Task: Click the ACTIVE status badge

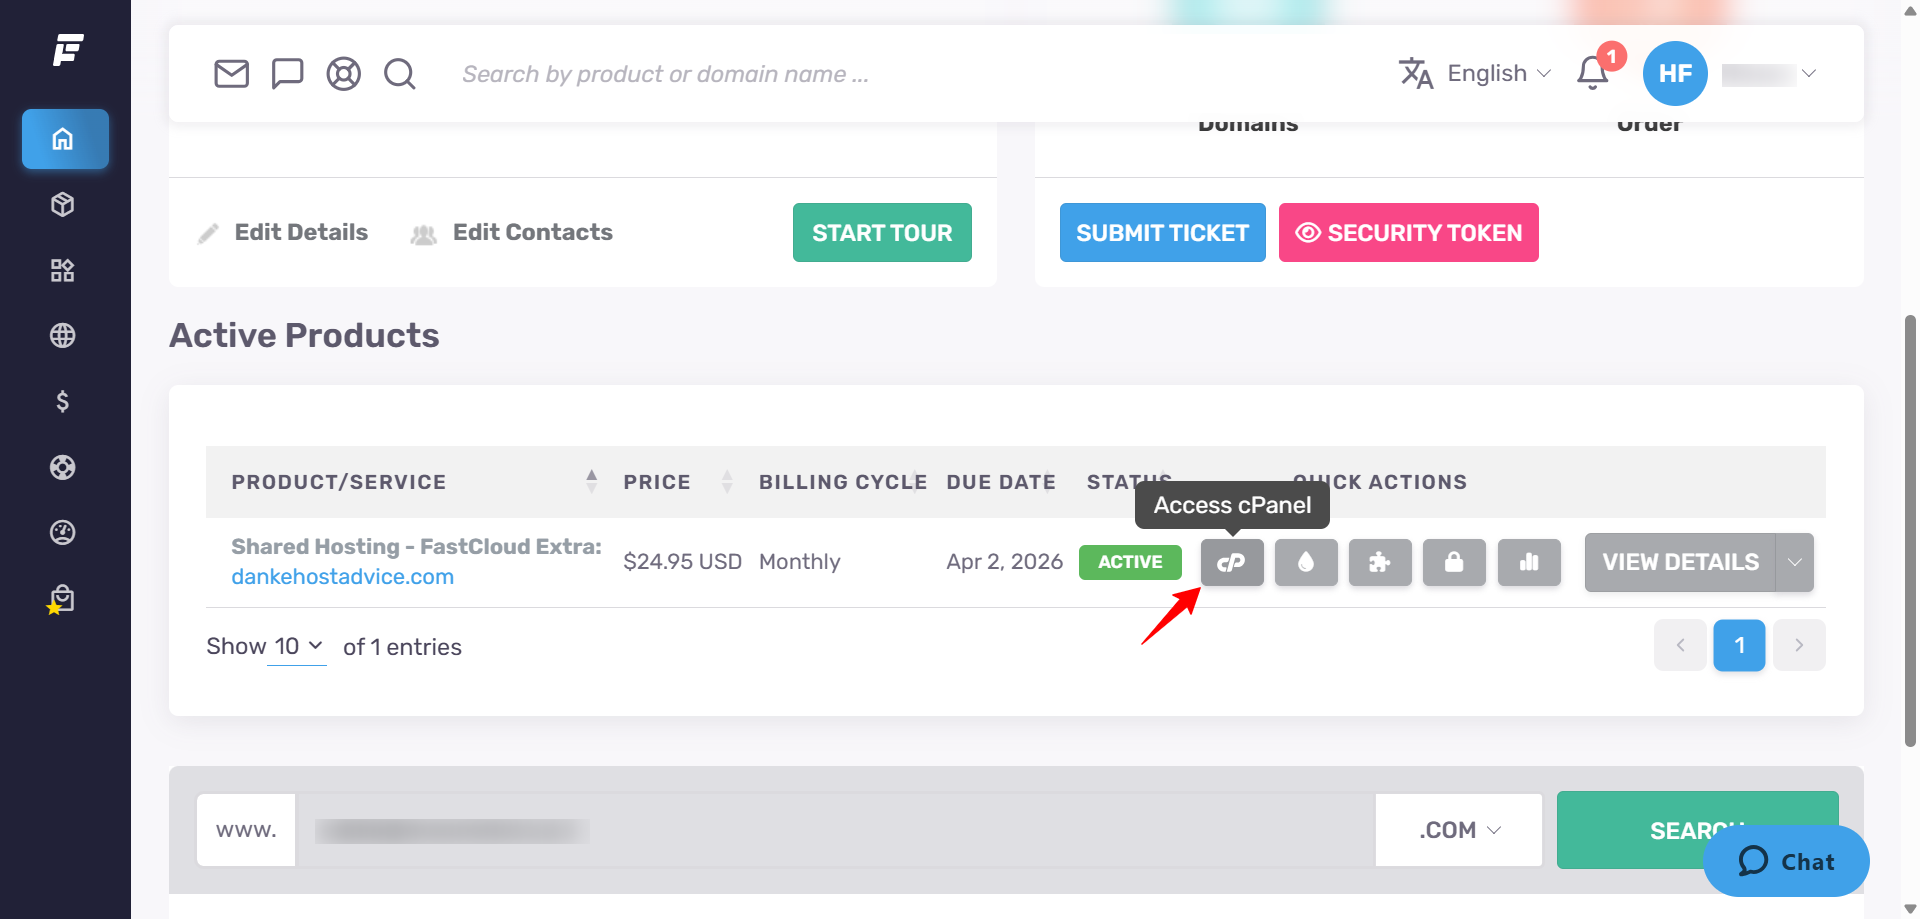Action: [x=1130, y=562]
